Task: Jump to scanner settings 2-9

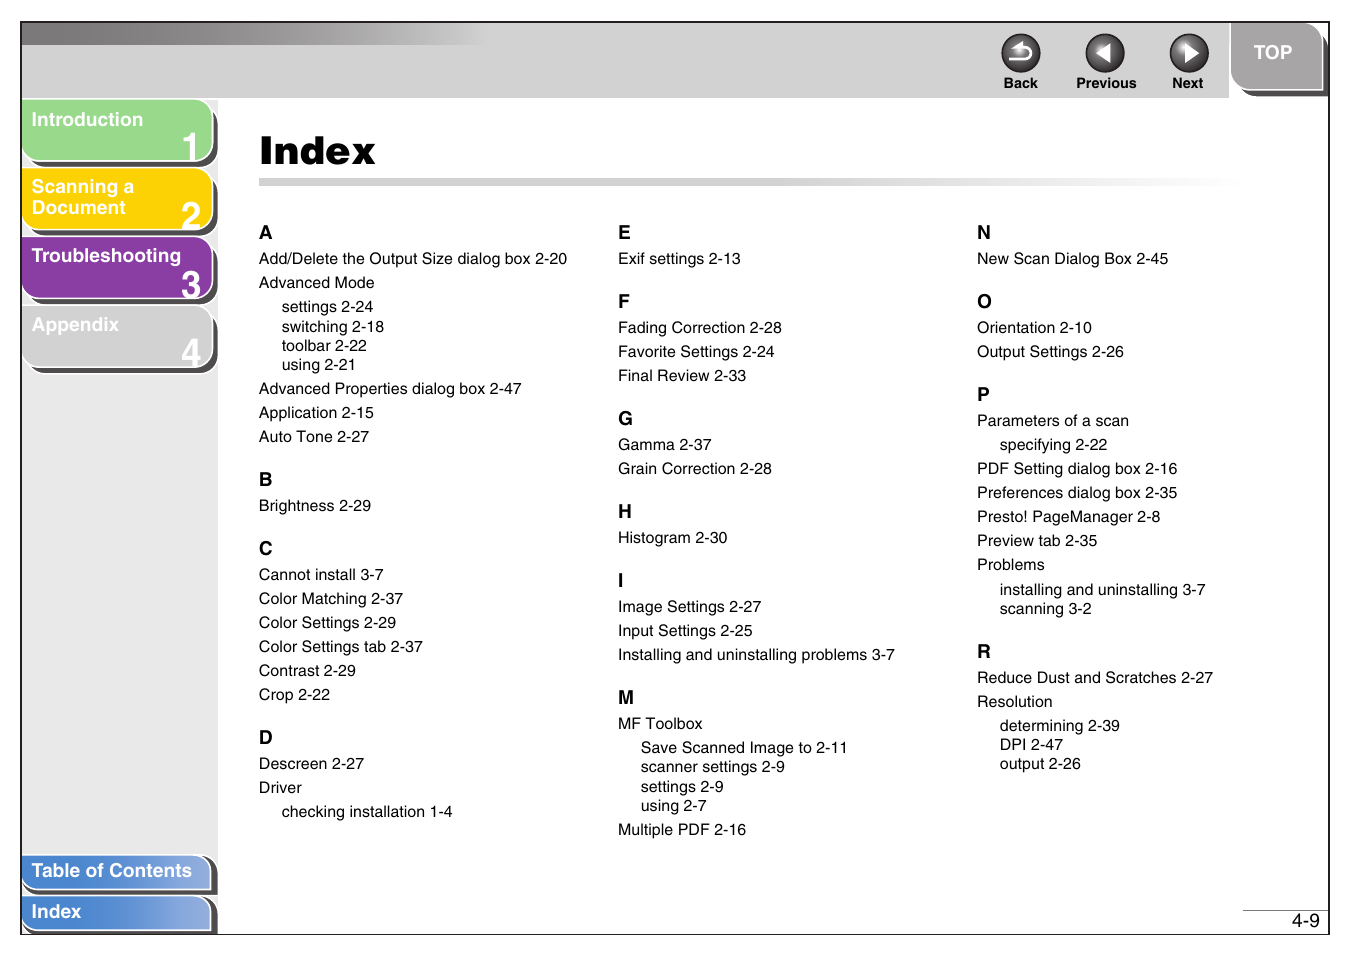Action: (713, 767)
